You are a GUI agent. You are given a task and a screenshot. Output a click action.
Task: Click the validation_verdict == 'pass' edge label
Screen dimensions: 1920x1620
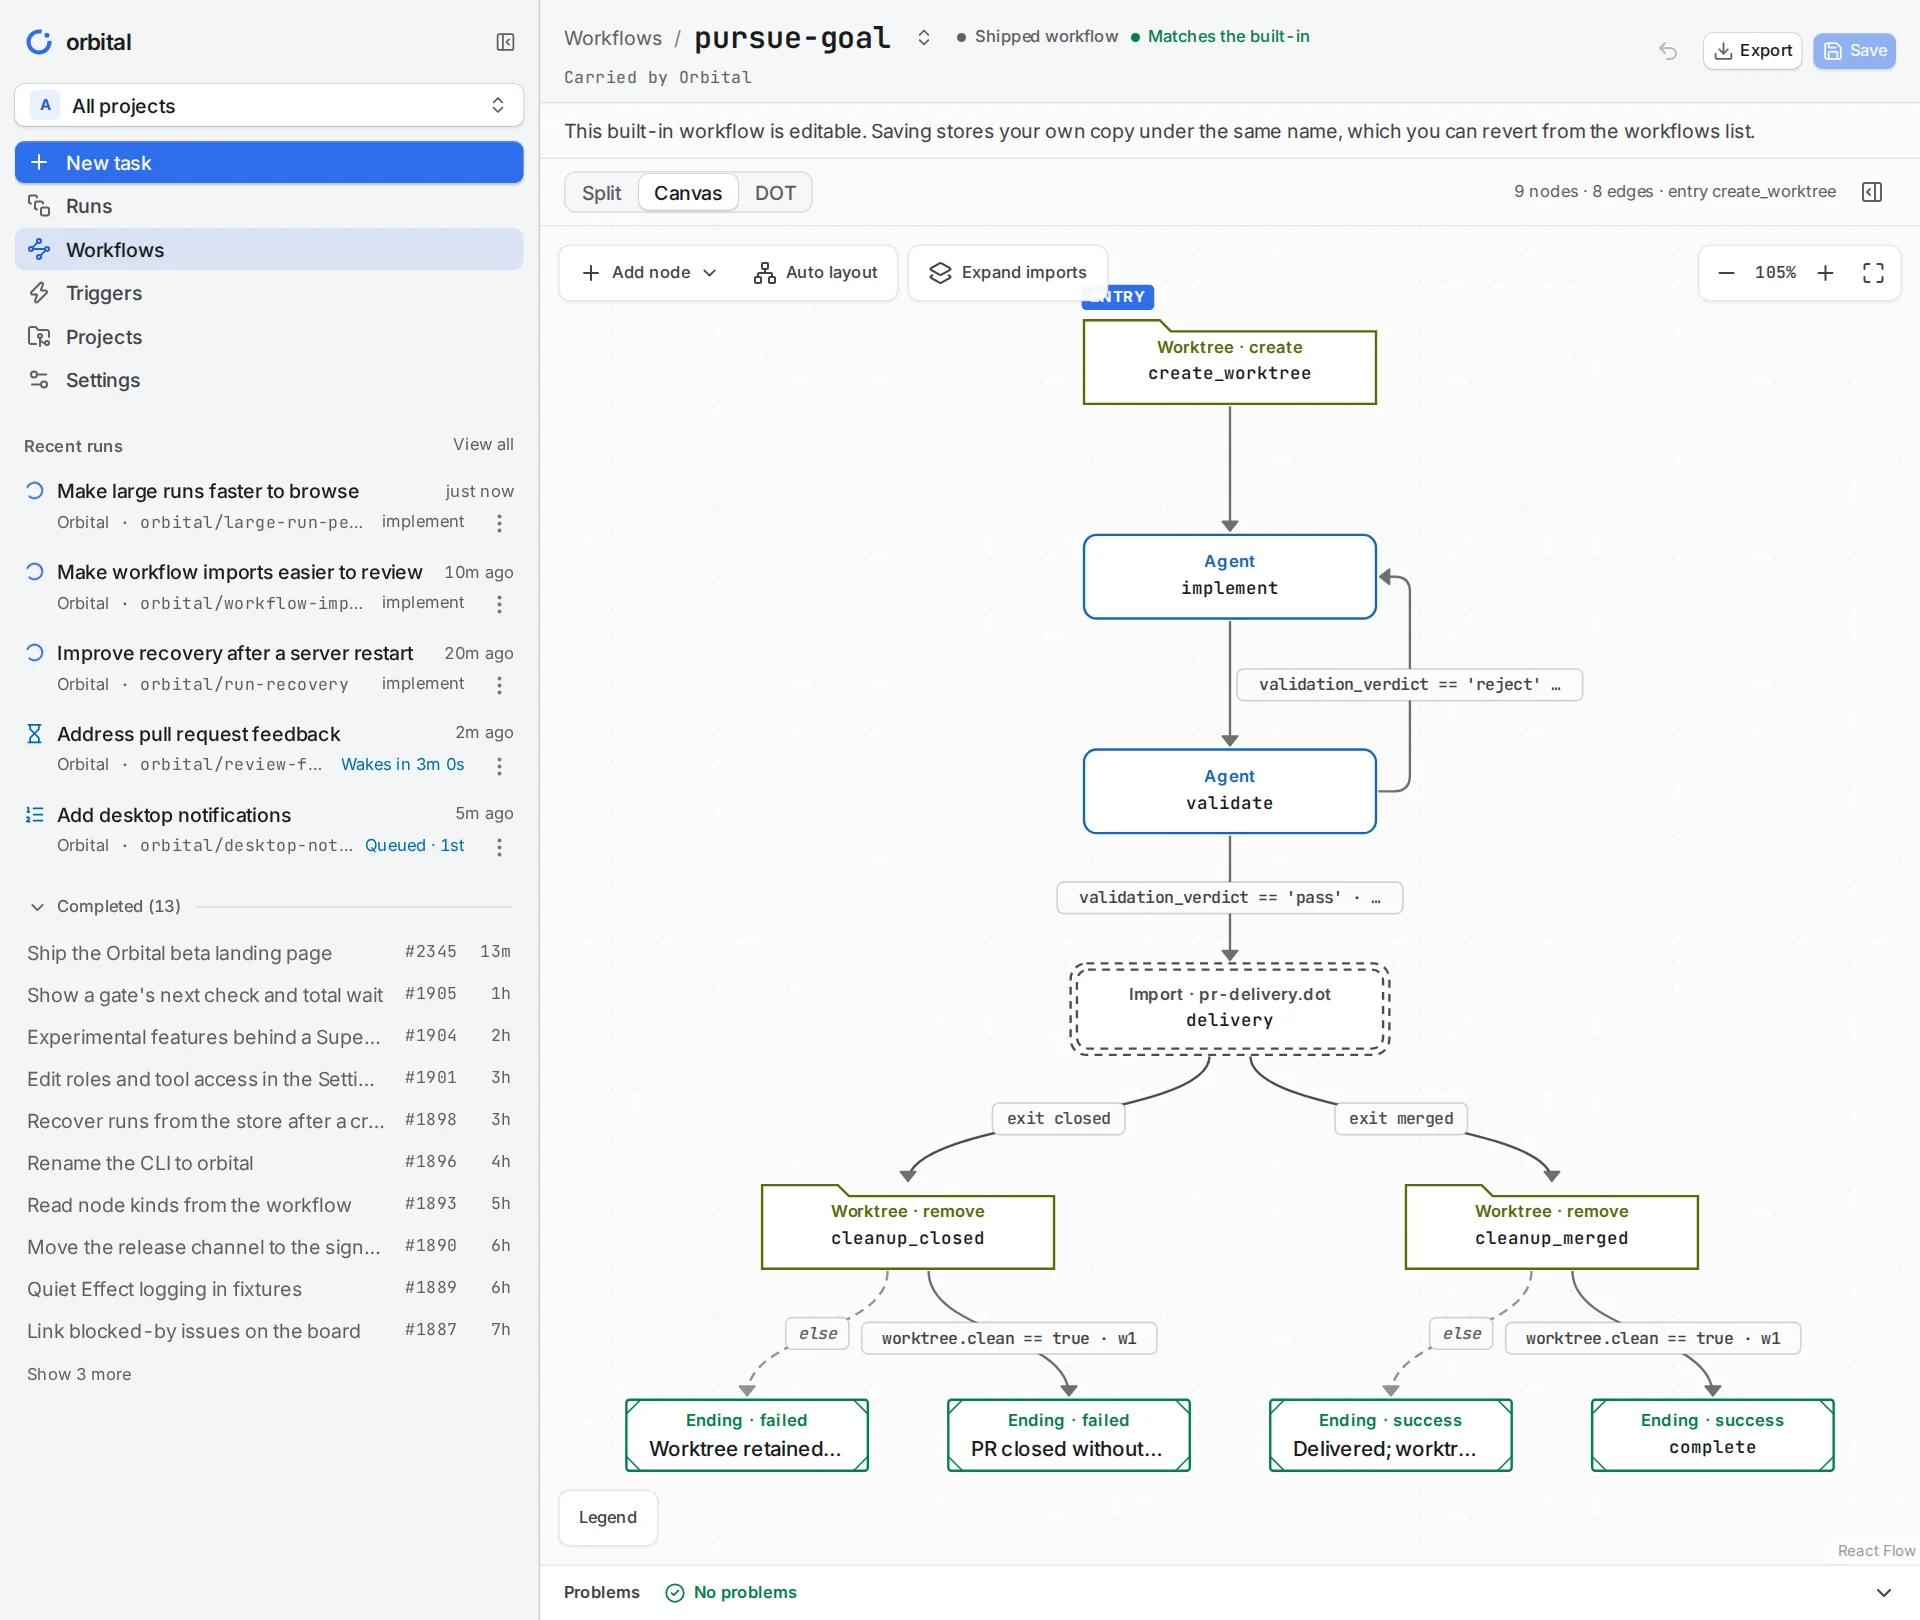click(1230, 898)
